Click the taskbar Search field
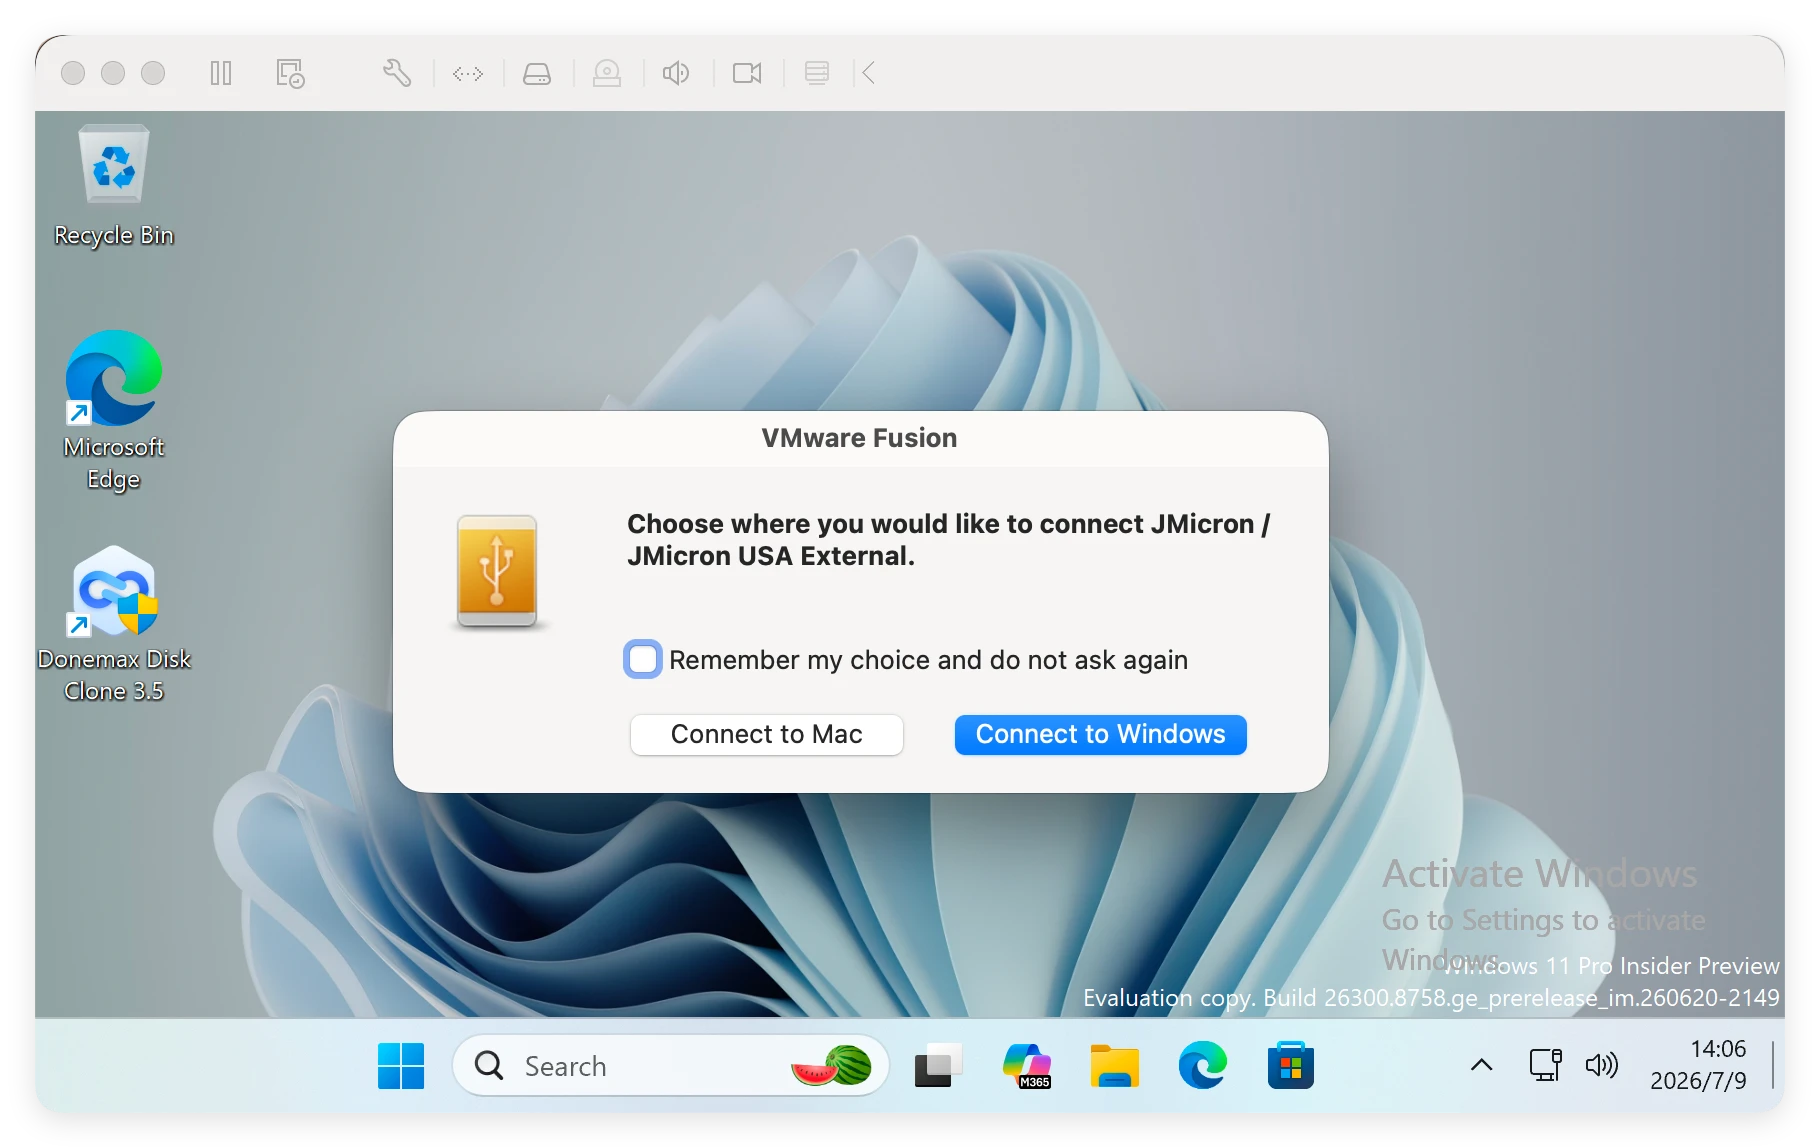 click(670, 1066)
